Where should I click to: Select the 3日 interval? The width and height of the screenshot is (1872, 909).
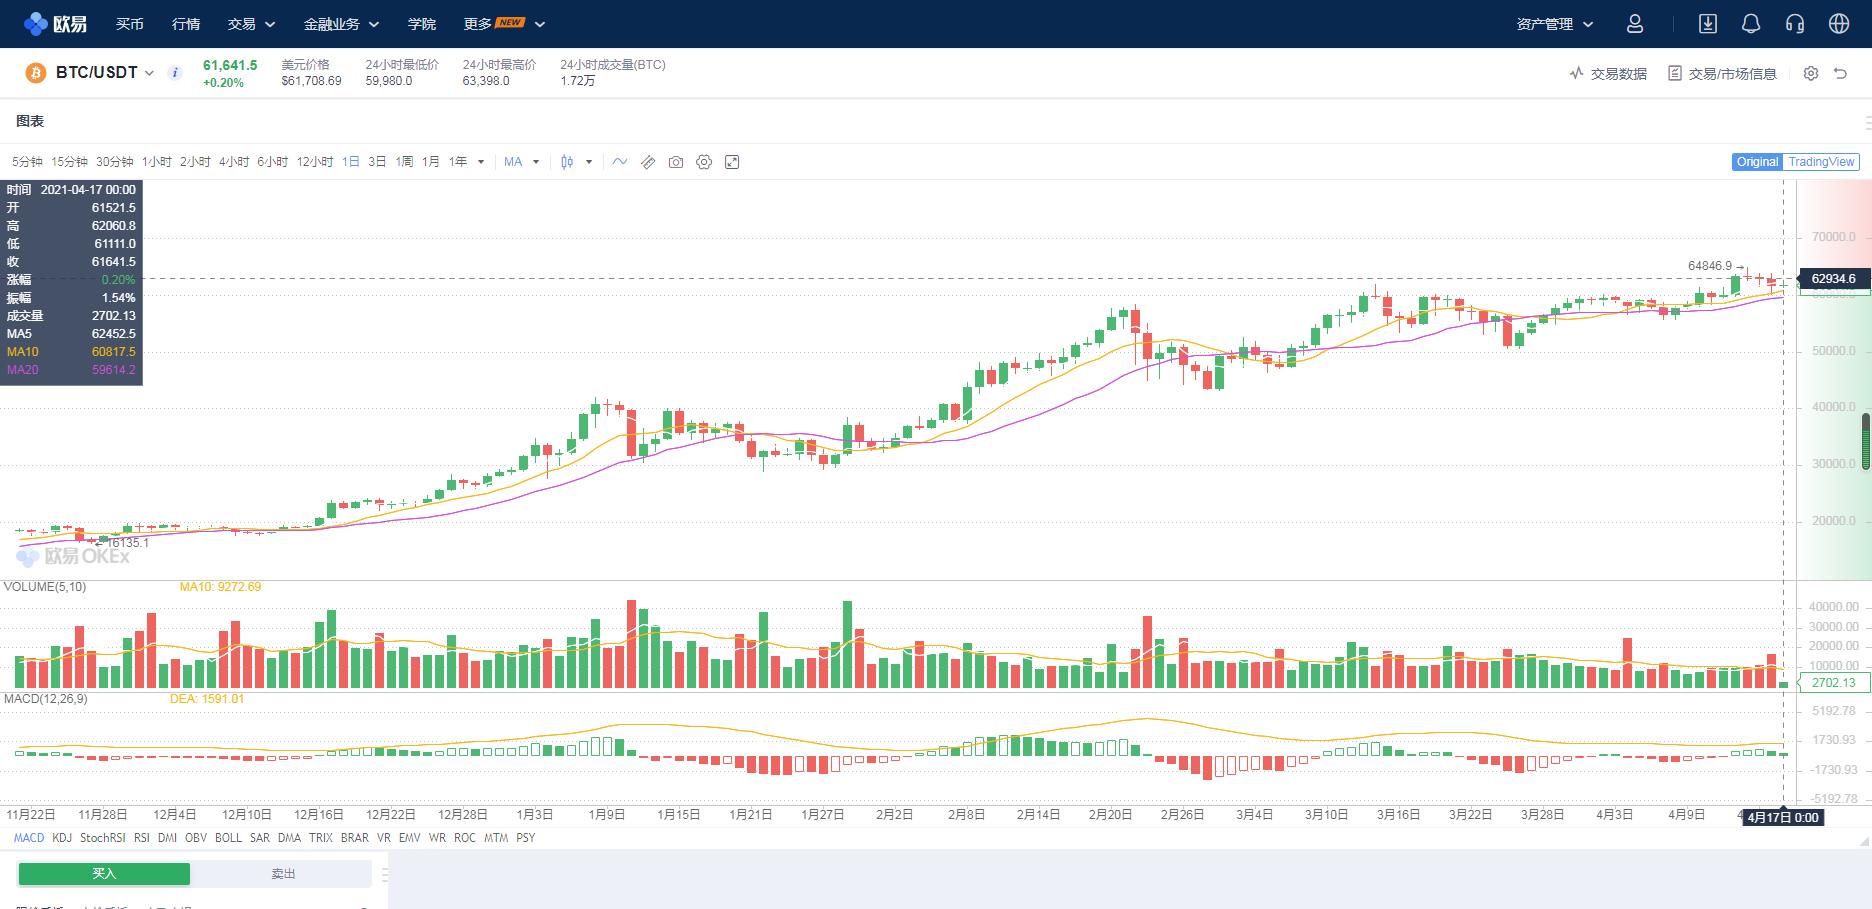pos(377,162)
